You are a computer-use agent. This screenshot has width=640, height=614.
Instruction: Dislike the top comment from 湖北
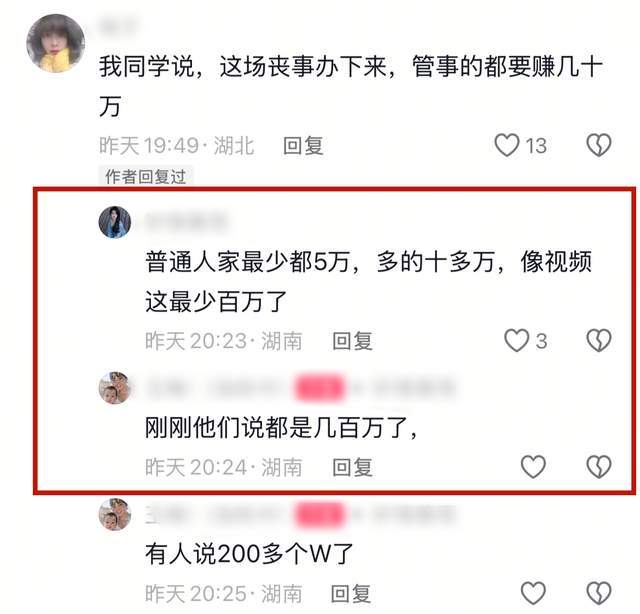[x=599, y=145]
